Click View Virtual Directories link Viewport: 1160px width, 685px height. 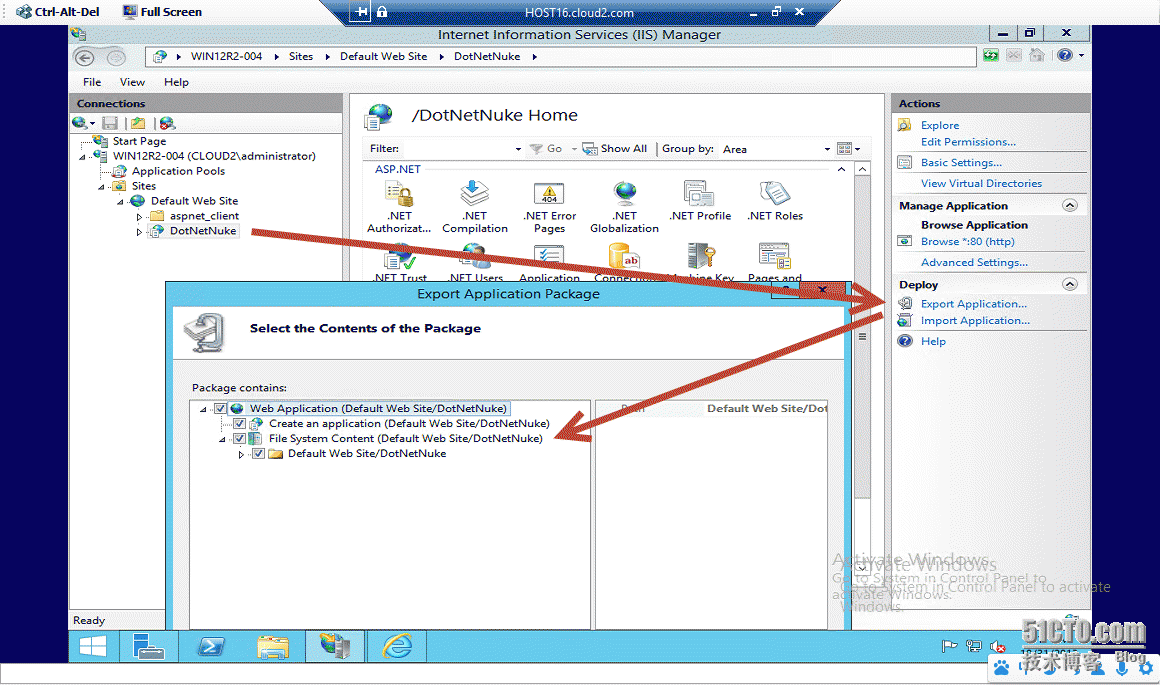tap(981, 183)
